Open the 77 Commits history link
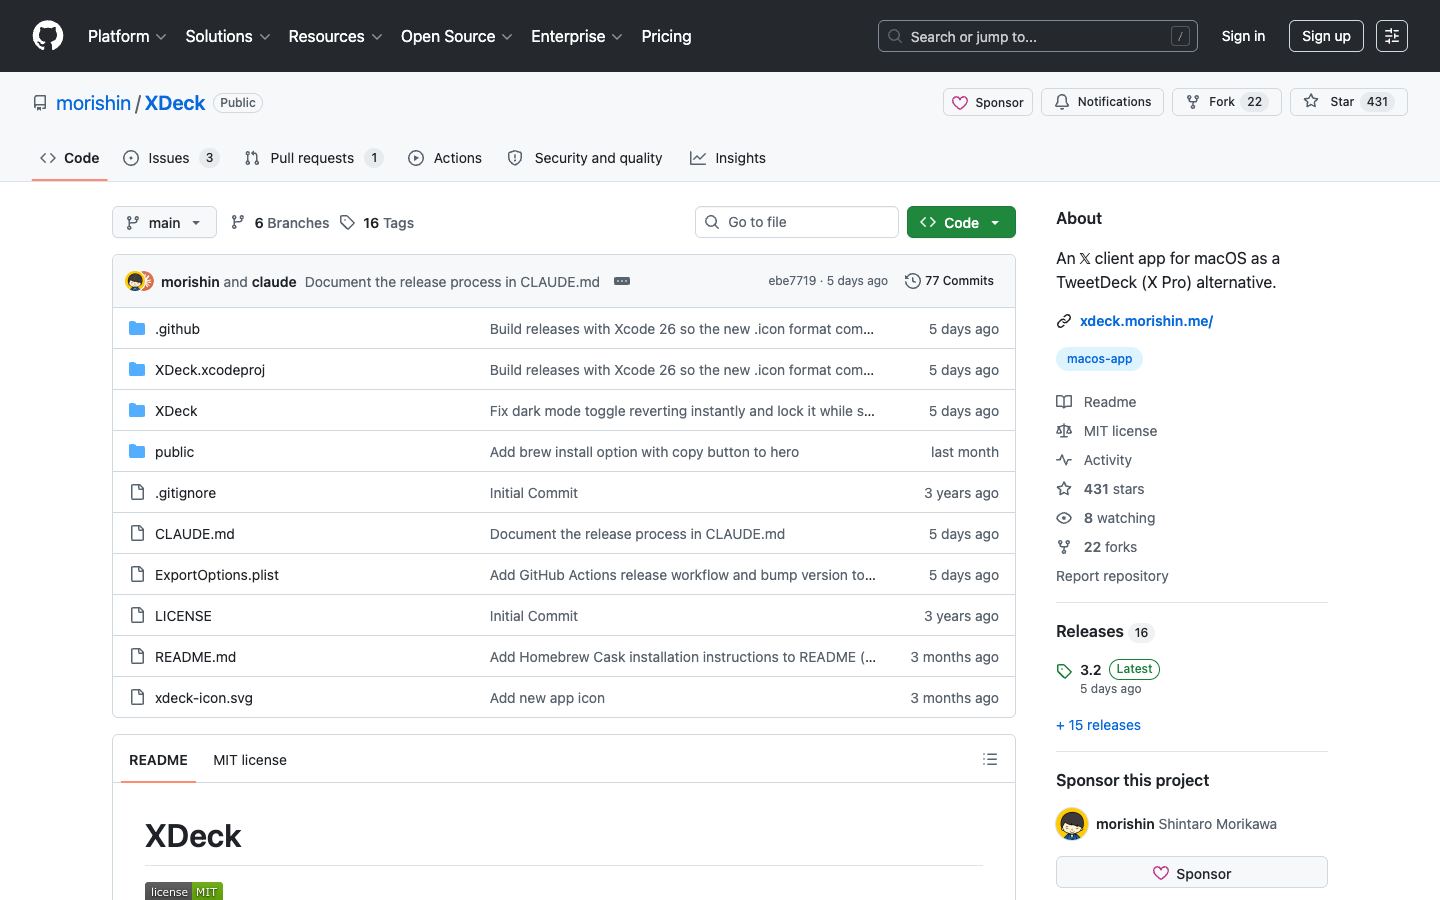 (x=949, y=281)
